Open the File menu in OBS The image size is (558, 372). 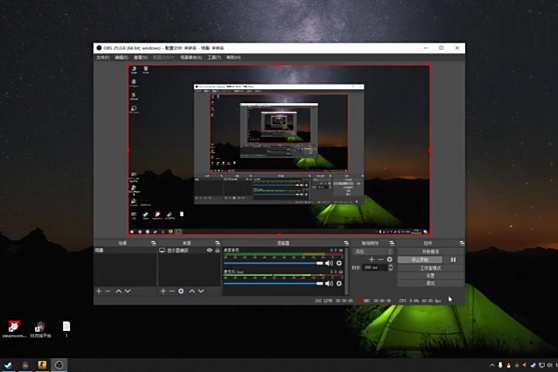[103, 57]
